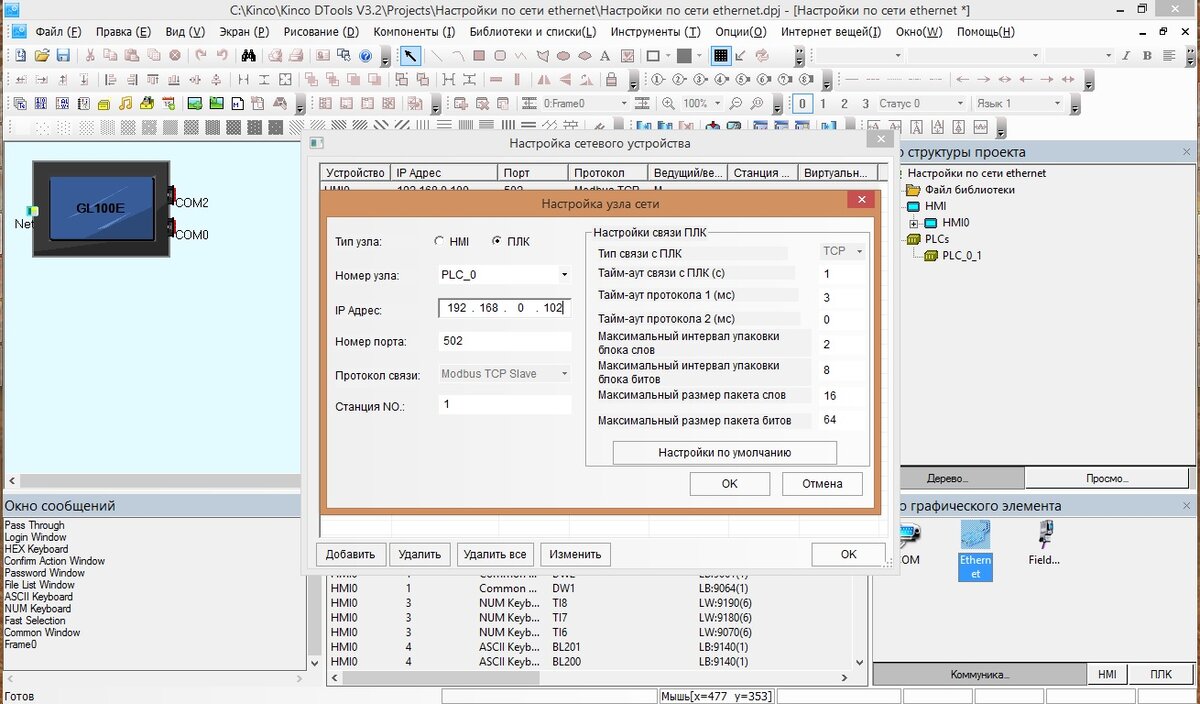Open the fill color dropdown arrow
The image size is (1200, 704).
click(700, 55)
